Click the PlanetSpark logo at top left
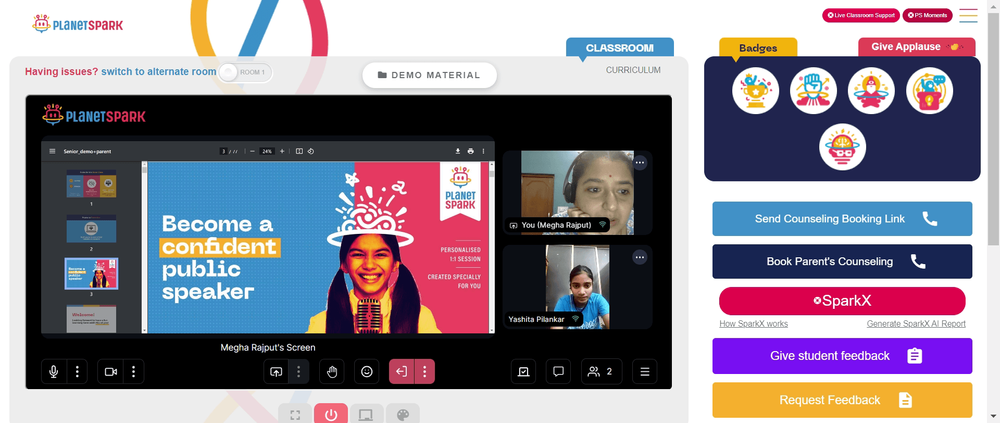The height and width of the screenshot is (423, 1000). point(77,24)
